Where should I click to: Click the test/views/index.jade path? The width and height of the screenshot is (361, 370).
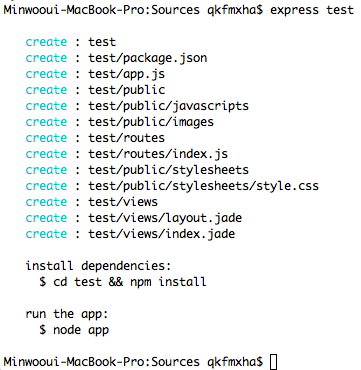pyautogui.click(x=161, y=234)
